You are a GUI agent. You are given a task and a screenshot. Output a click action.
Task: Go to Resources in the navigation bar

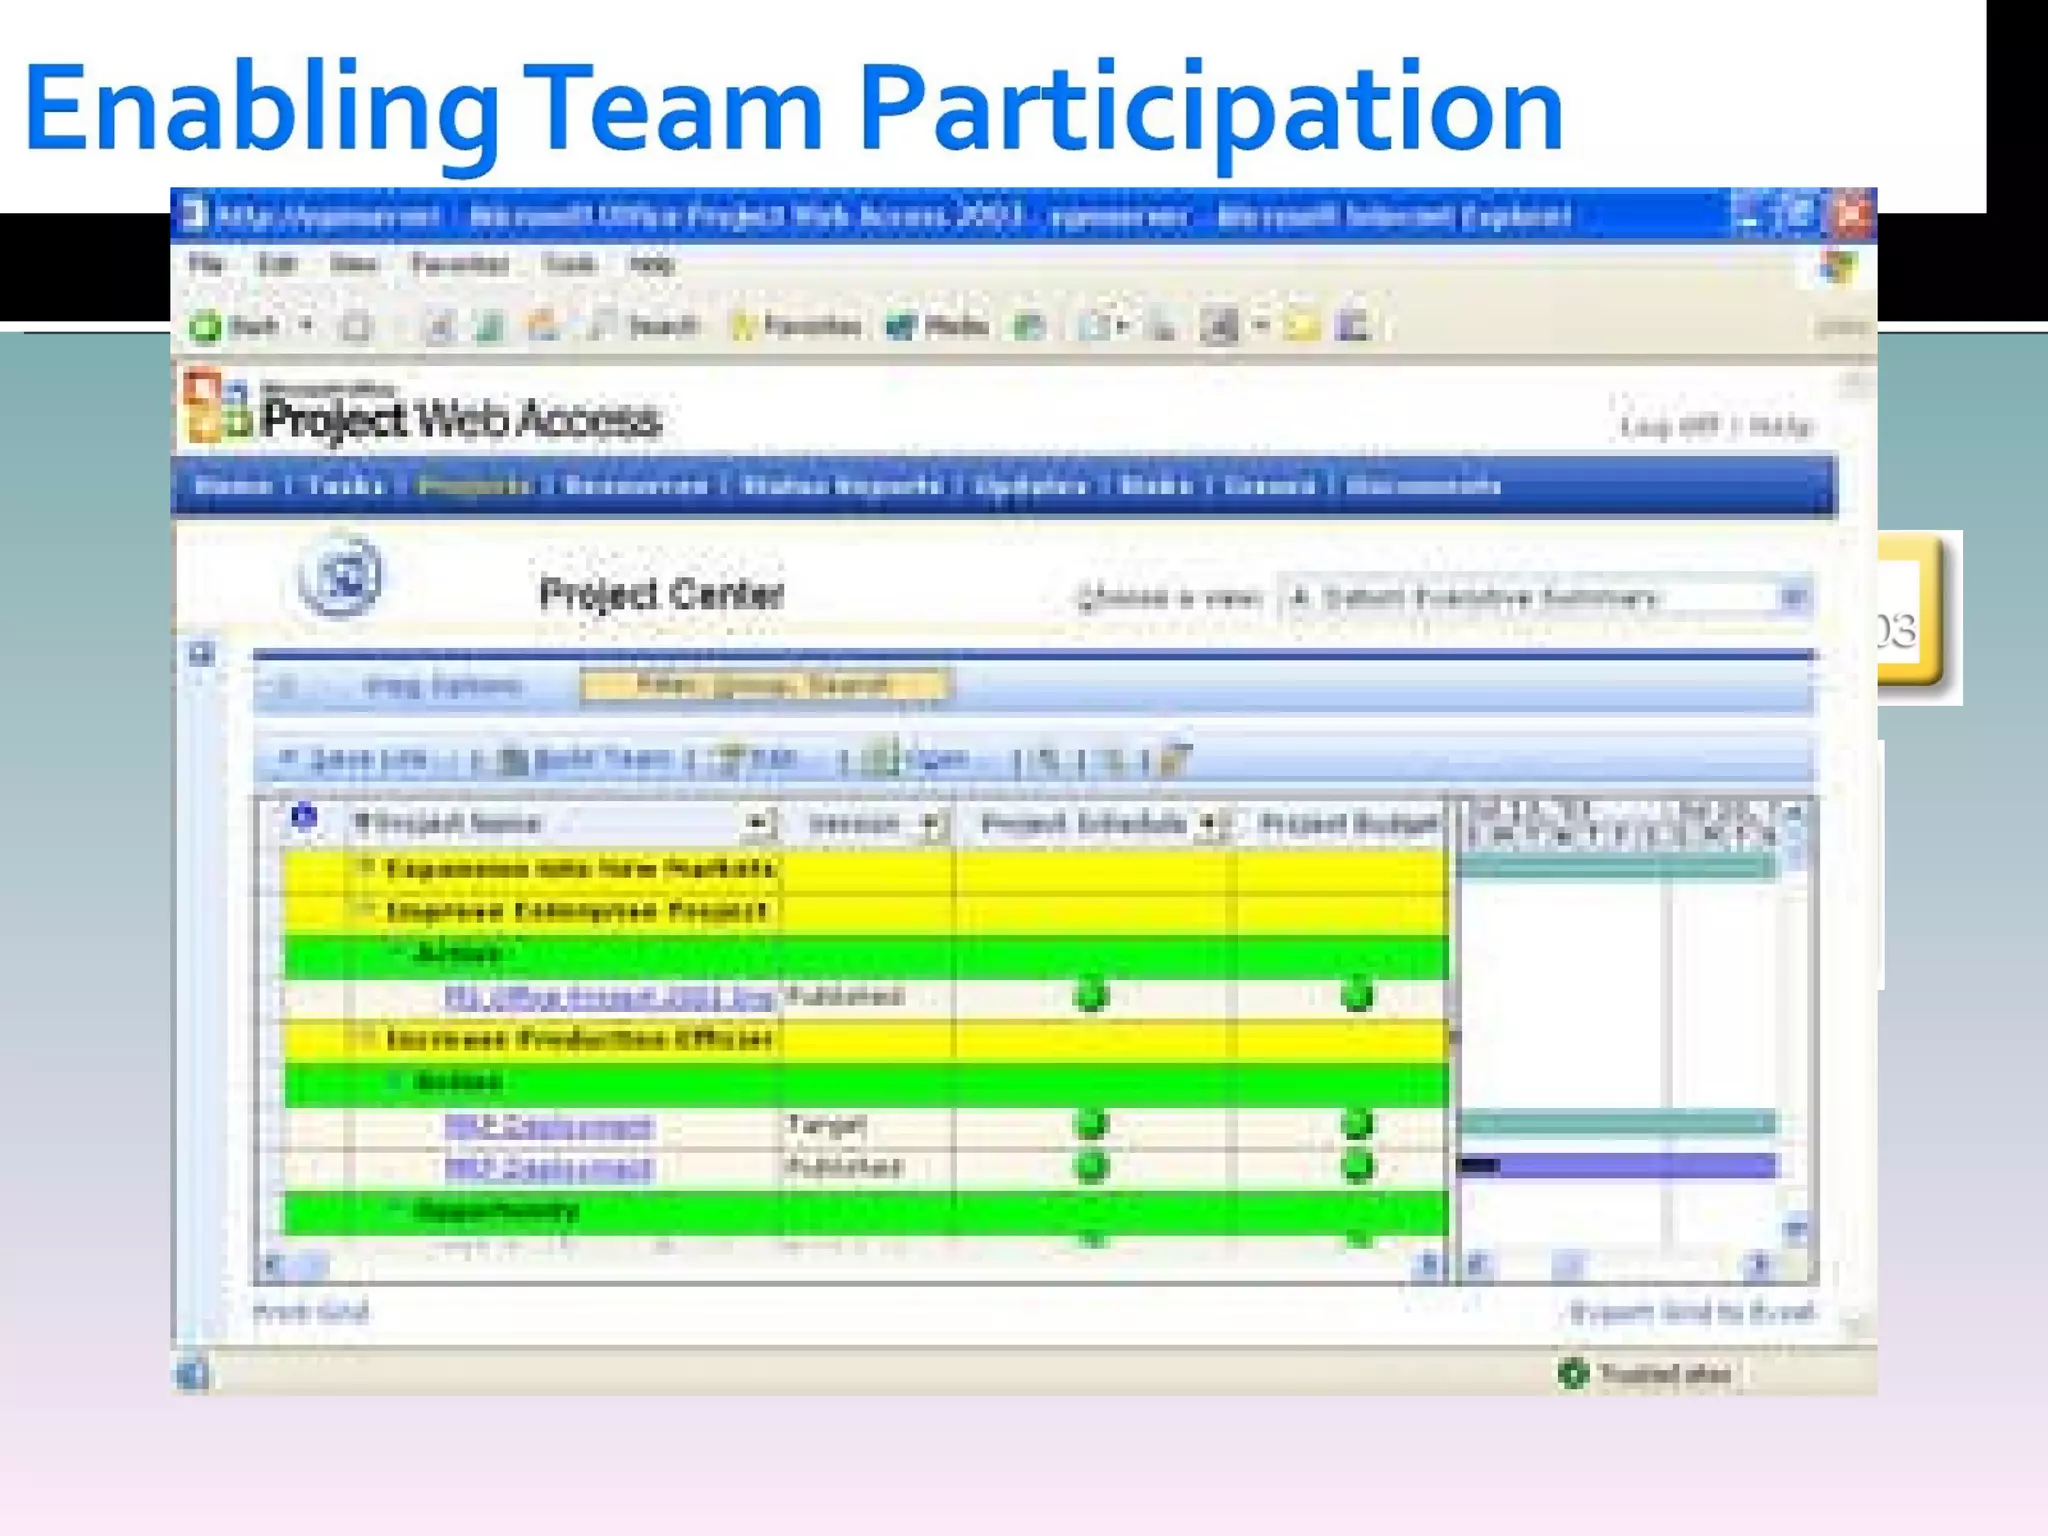pos(636,485)
